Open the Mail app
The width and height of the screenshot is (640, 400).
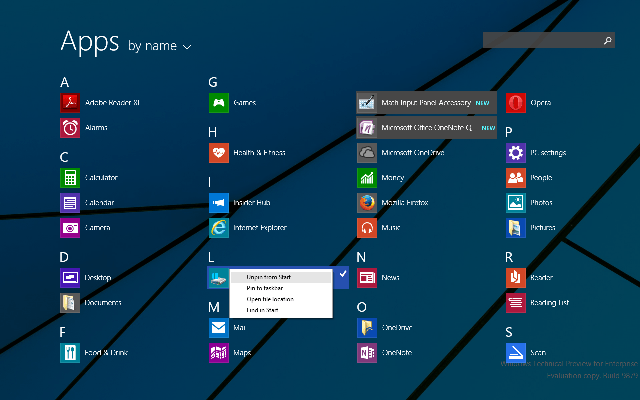[227, 328]
